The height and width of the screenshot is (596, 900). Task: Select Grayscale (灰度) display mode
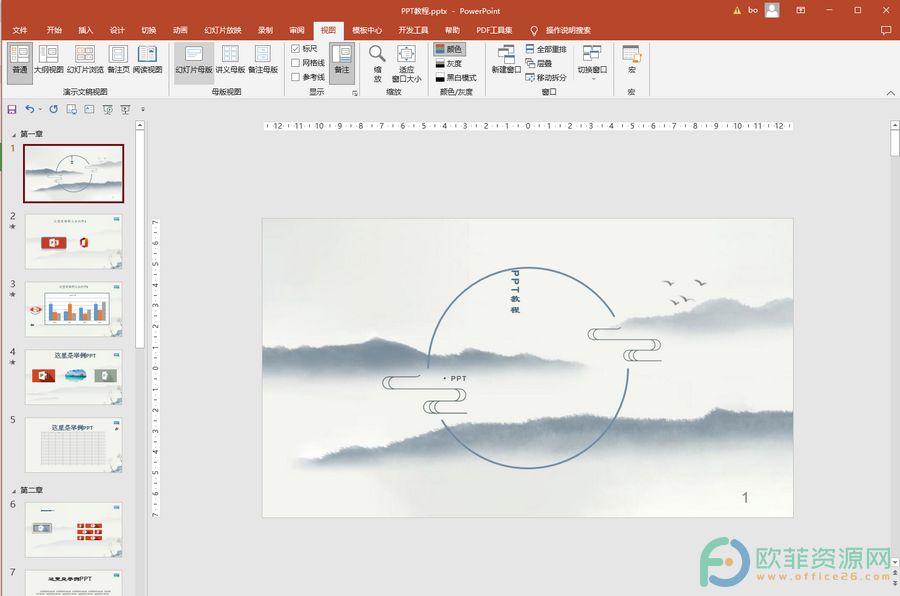[x=449, y=64]
